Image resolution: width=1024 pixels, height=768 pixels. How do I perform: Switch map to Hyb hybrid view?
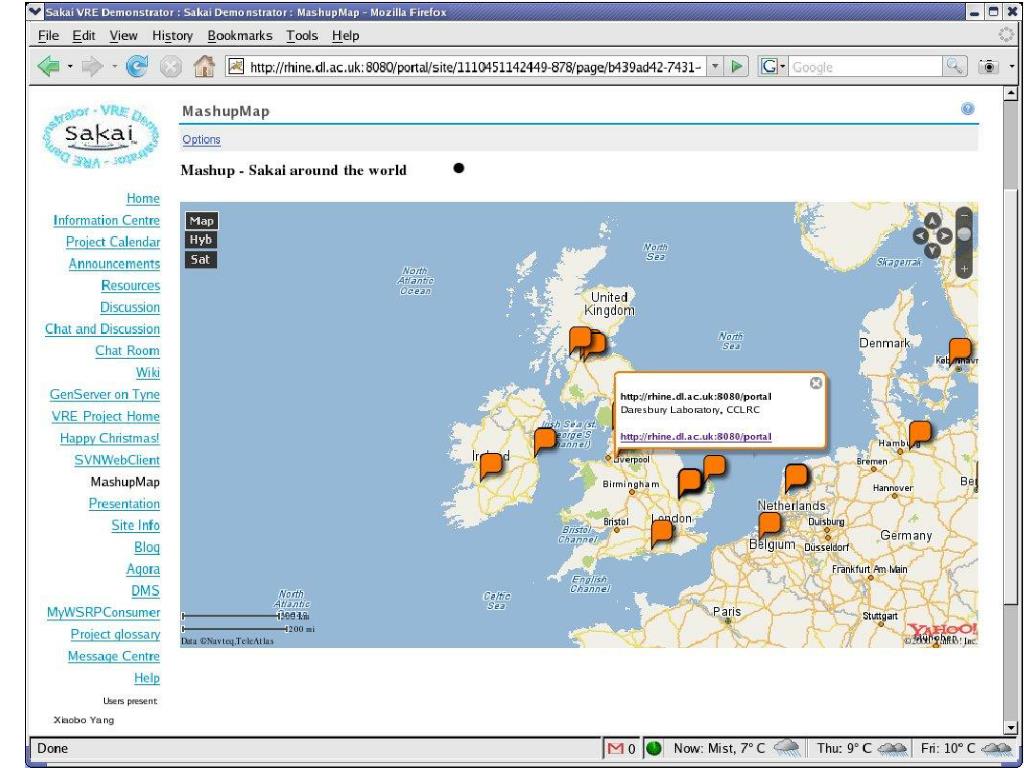[200, 240]
